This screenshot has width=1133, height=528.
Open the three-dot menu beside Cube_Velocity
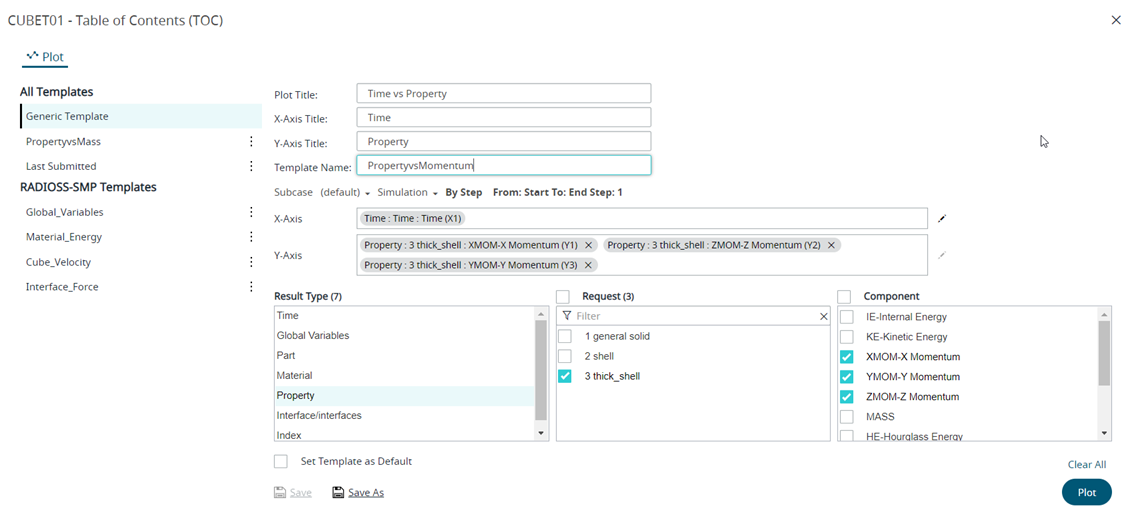click(251, 262)
